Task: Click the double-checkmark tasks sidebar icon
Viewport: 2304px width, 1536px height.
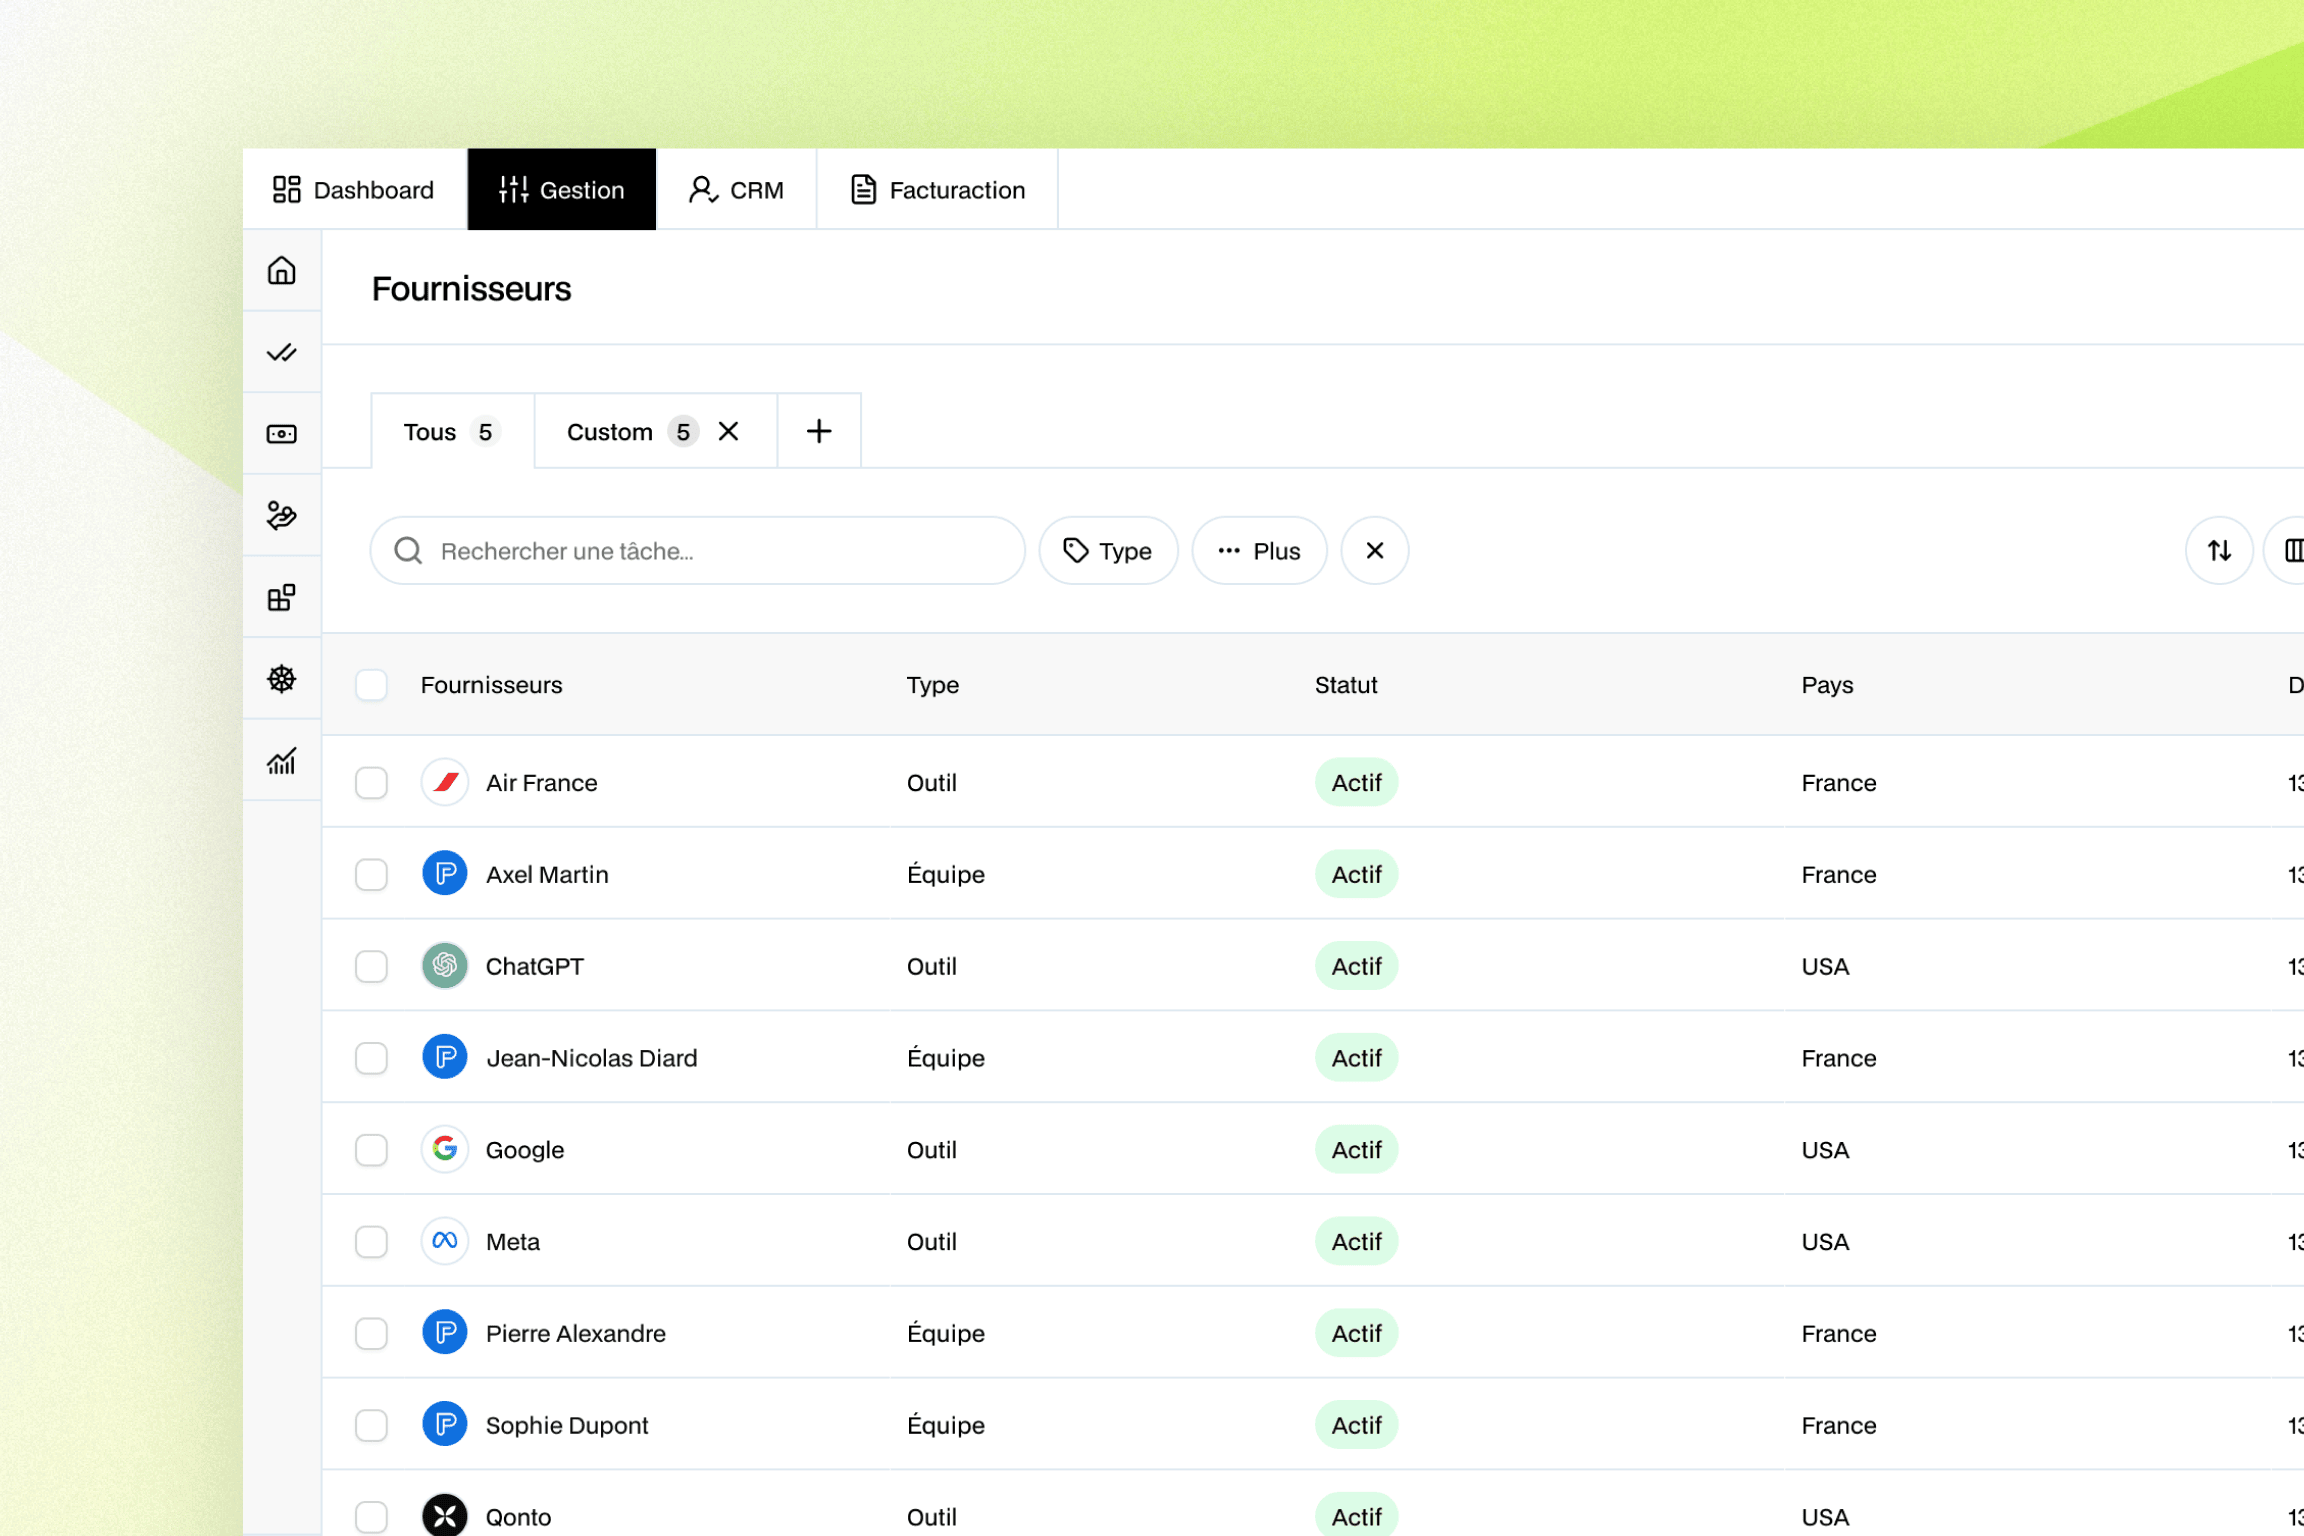Action: [282, 353]
